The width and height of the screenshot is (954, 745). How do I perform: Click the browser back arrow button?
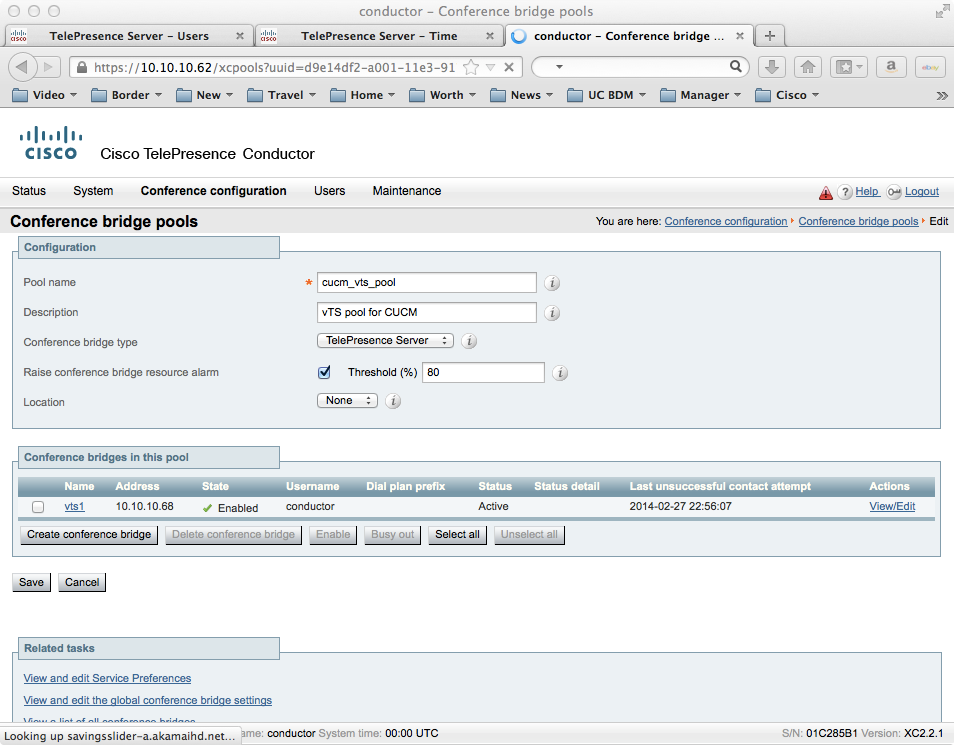click(x=22, y=67)
